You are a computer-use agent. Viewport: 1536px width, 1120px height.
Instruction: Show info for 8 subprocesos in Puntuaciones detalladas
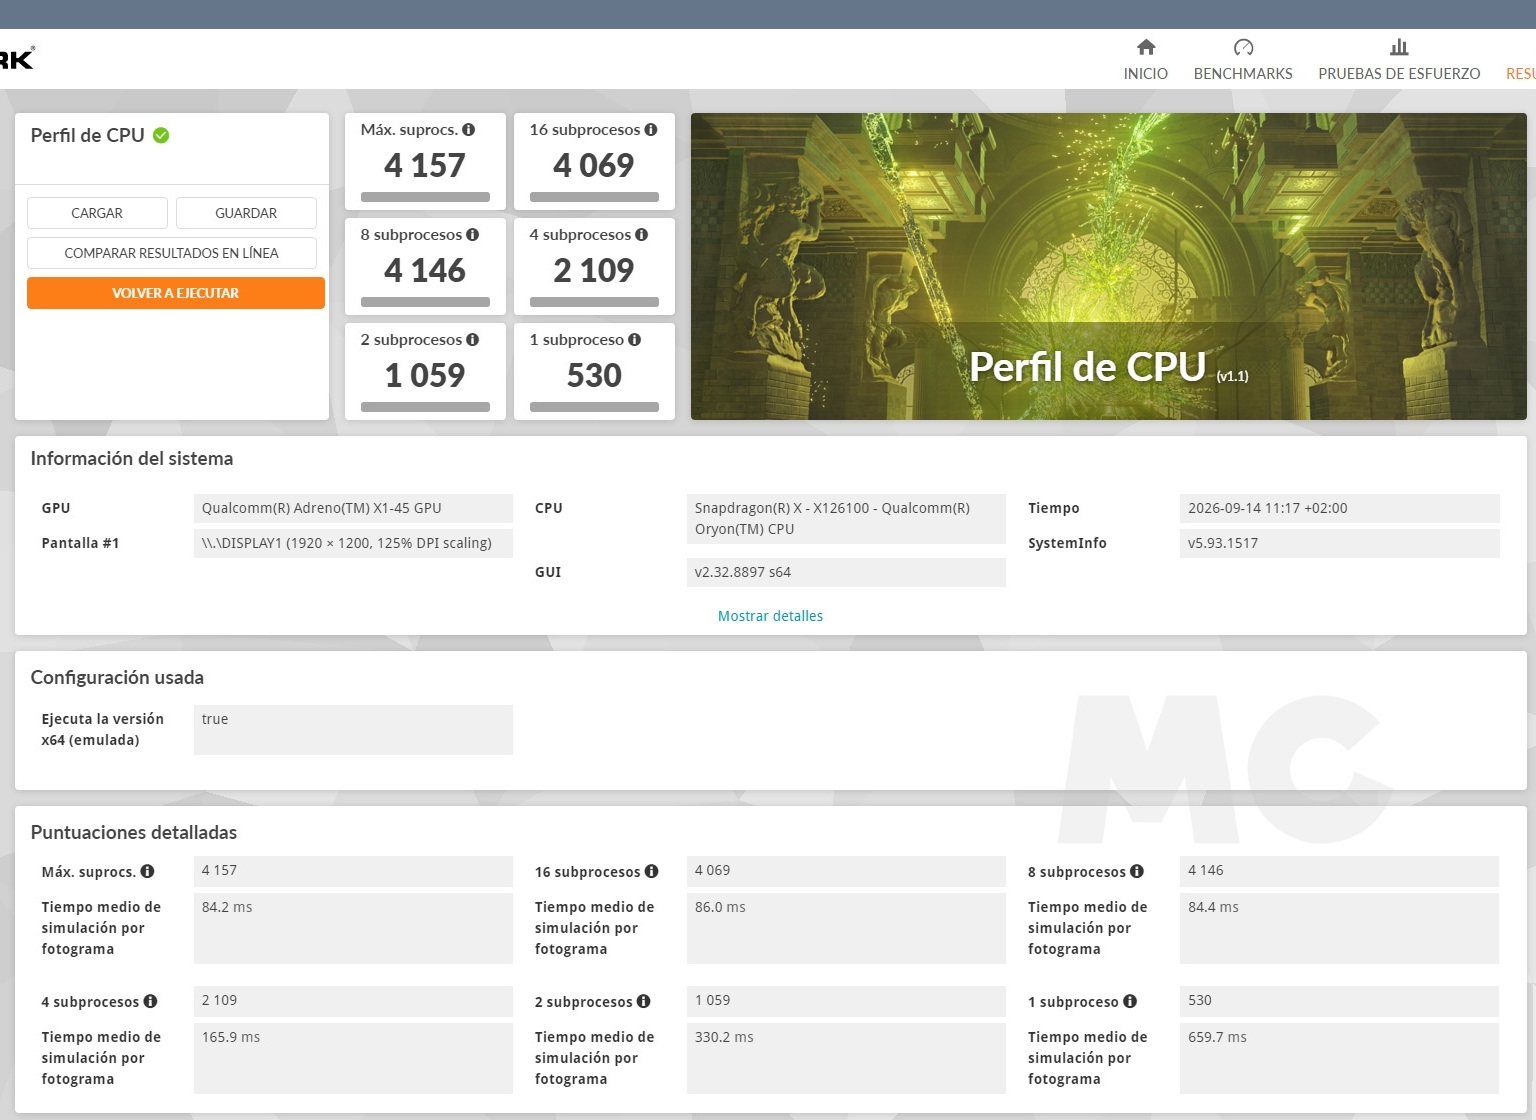pyautogui.click(x=1136, y=871)
